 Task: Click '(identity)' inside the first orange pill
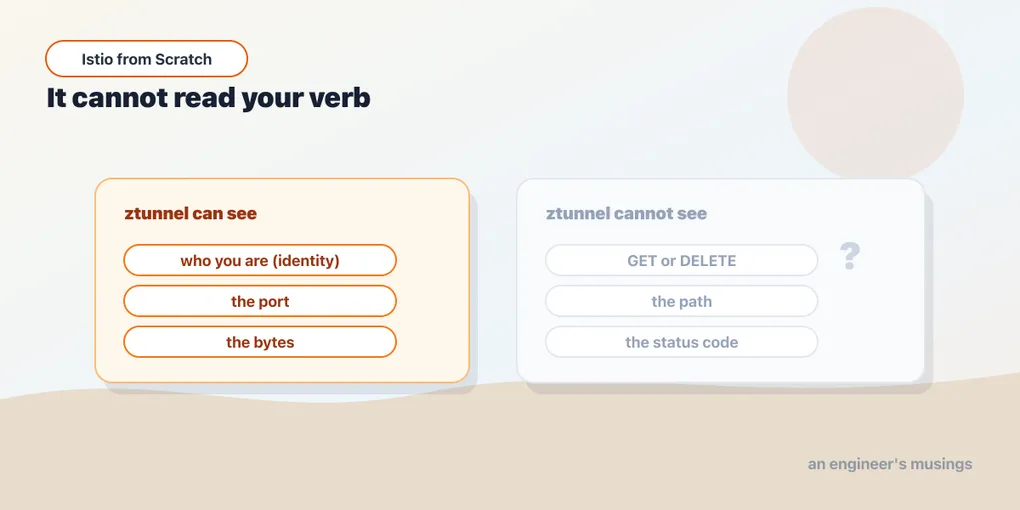pos(306,261)
